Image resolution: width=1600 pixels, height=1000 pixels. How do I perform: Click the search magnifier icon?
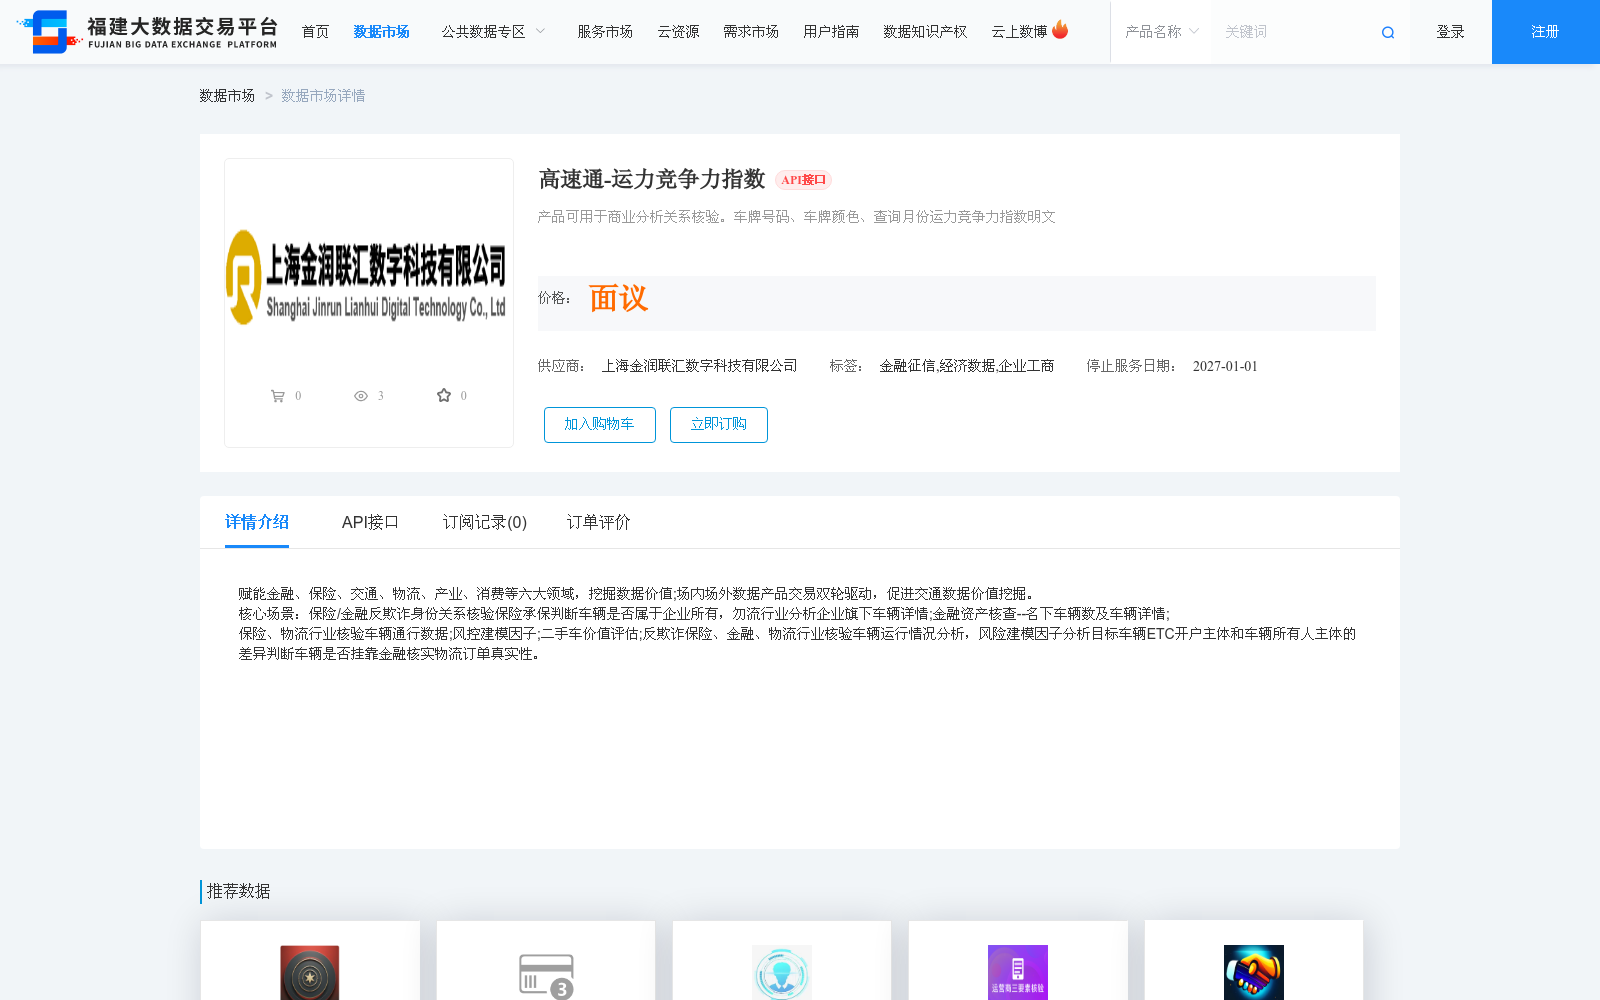tap(1388, 33)
